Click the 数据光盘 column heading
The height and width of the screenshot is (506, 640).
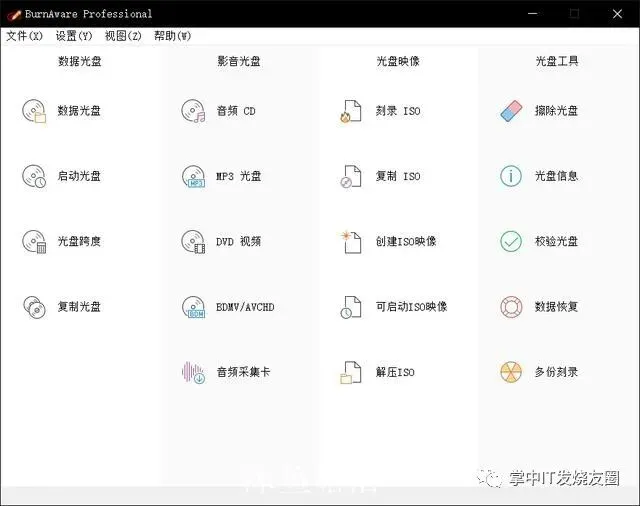(80, 61)
